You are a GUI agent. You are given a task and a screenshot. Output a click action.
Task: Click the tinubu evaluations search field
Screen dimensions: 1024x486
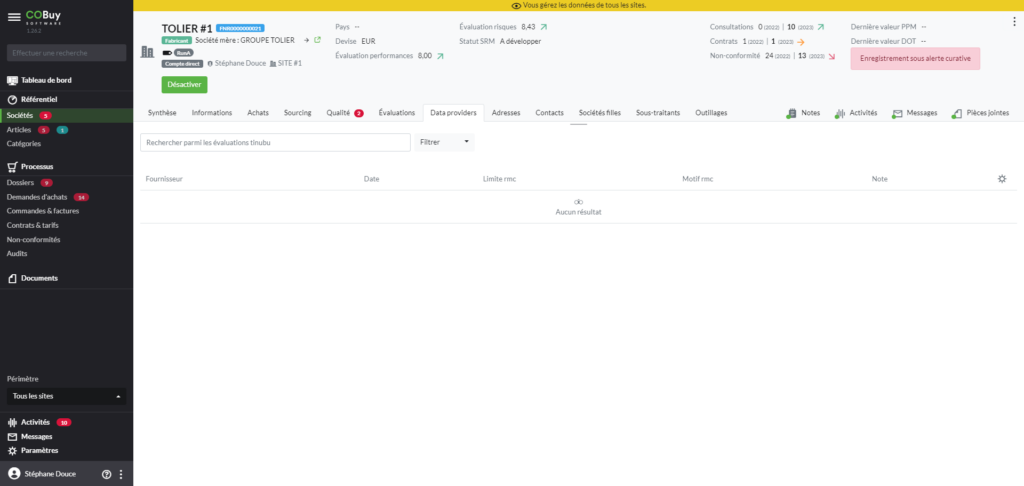[x=275, y=143]
